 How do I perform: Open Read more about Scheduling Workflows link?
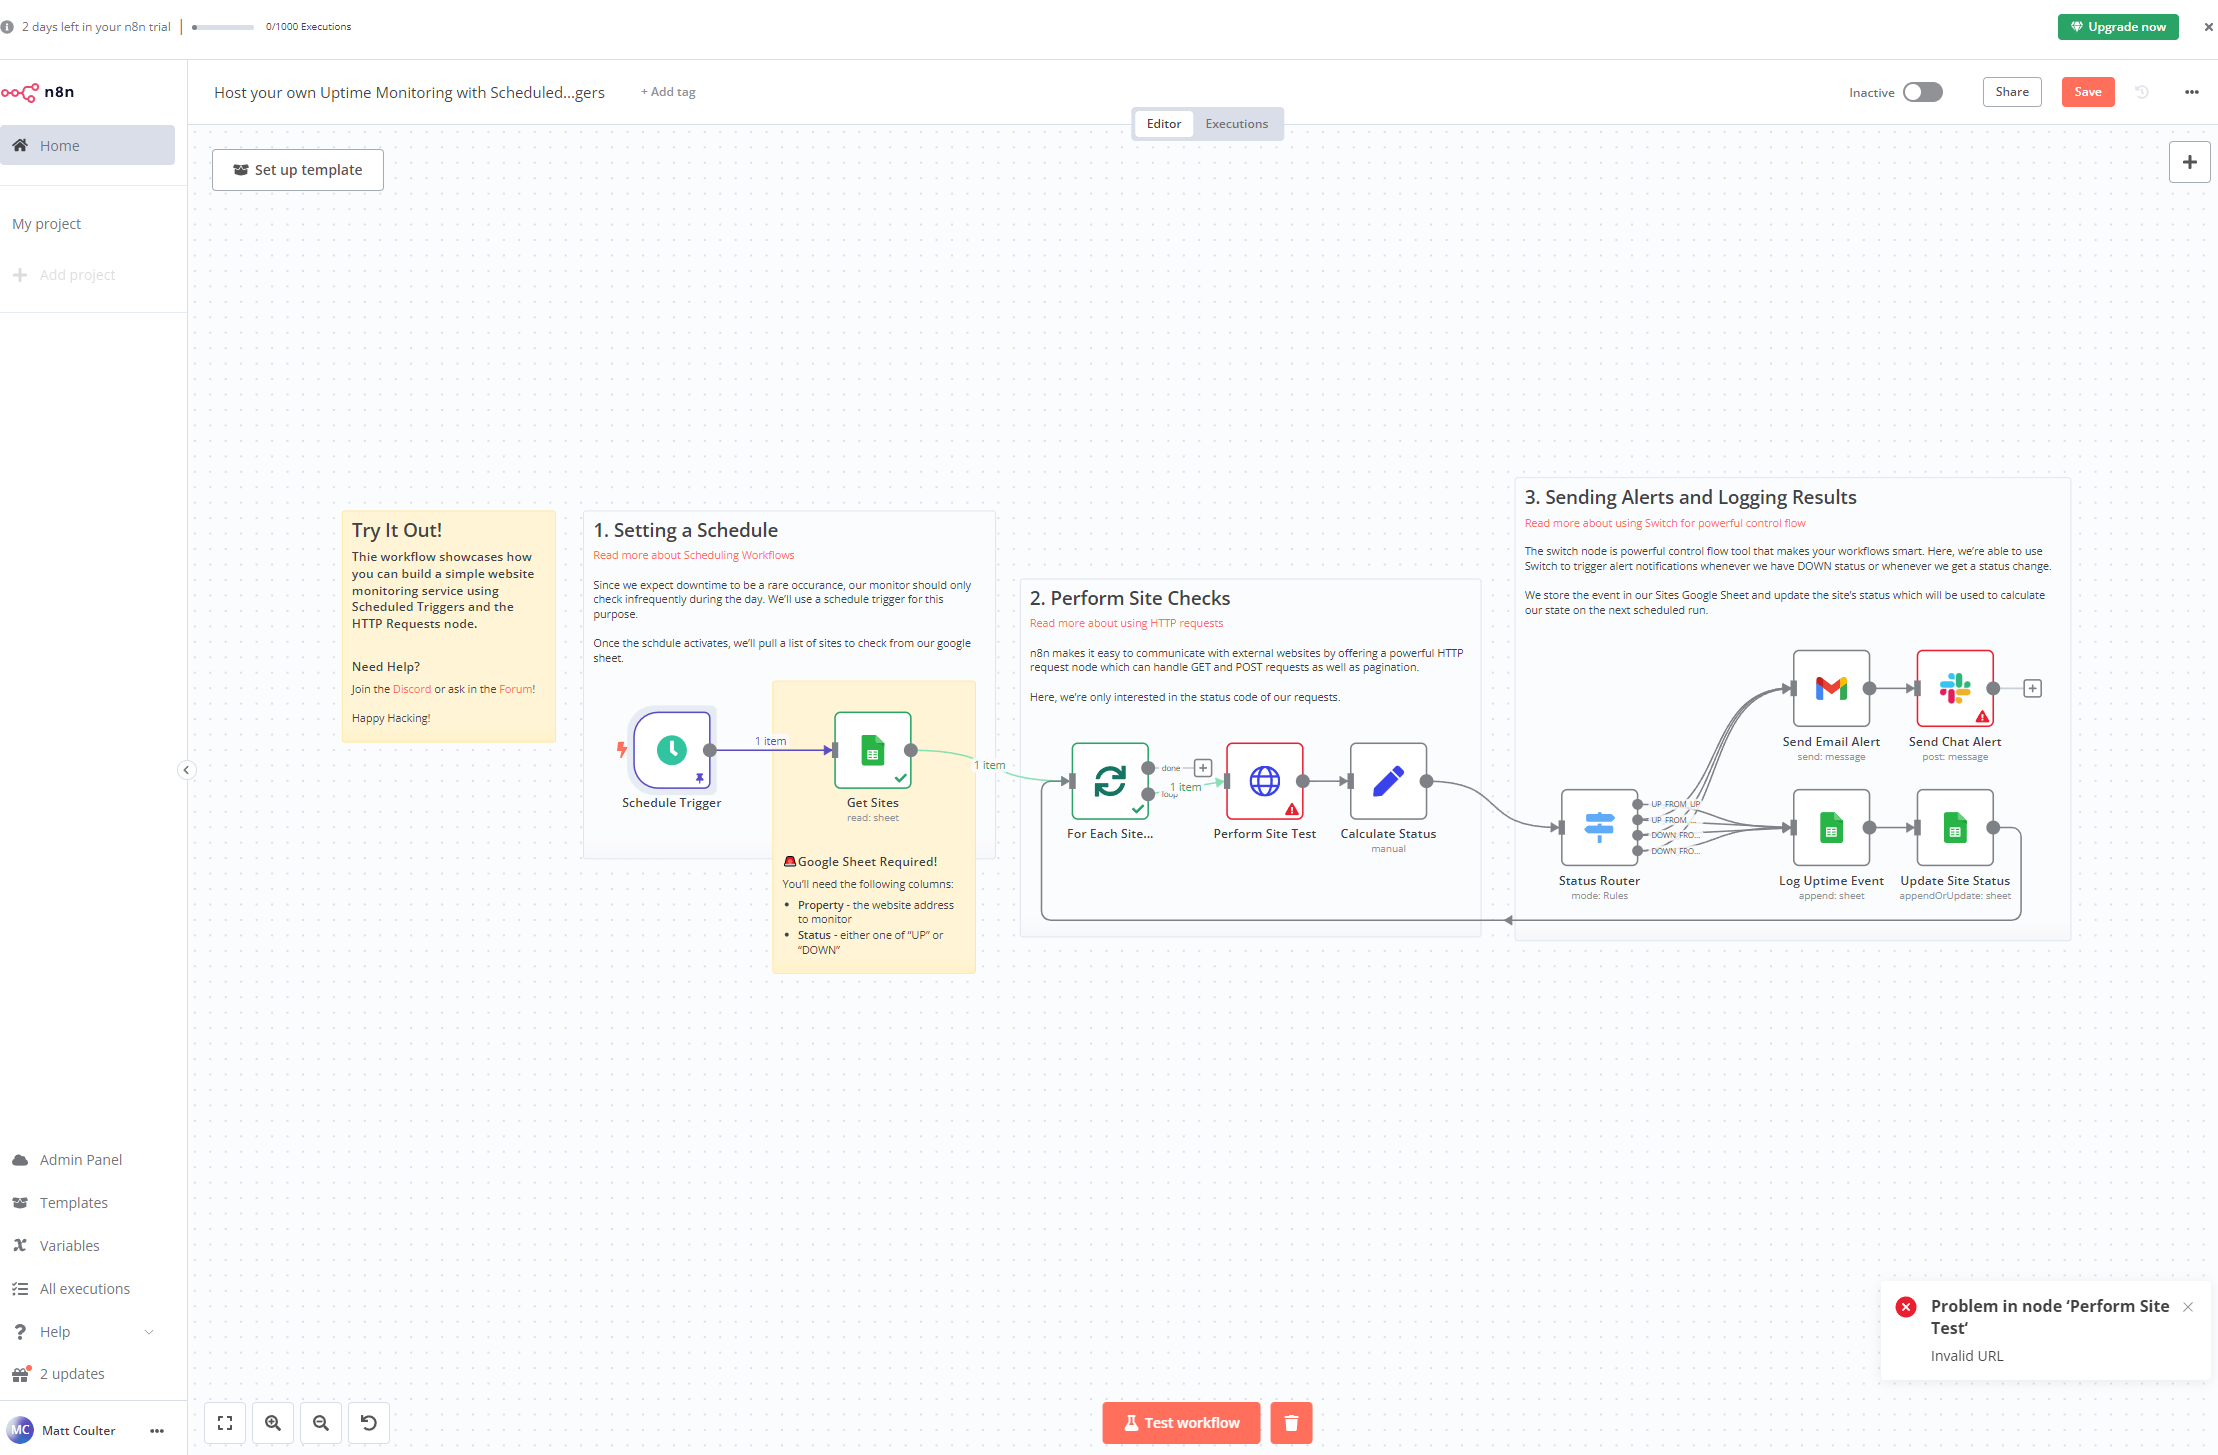694,555
